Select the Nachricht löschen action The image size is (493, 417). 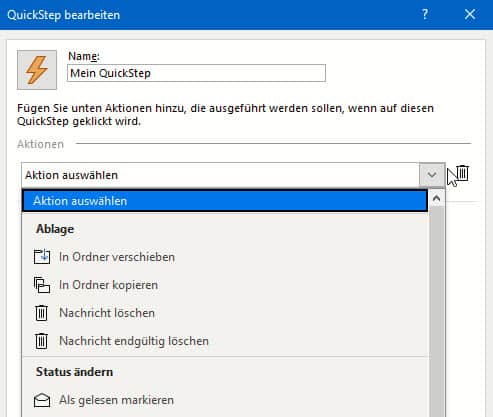[225, 313]
